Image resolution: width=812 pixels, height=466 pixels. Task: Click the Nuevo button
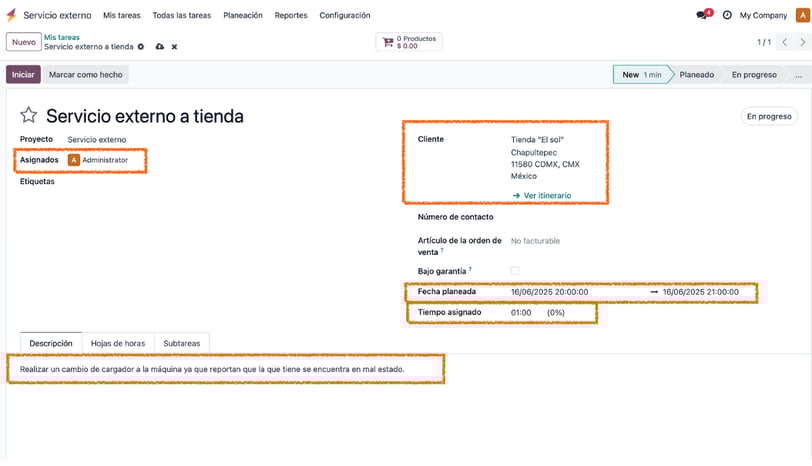coord(24,42)
